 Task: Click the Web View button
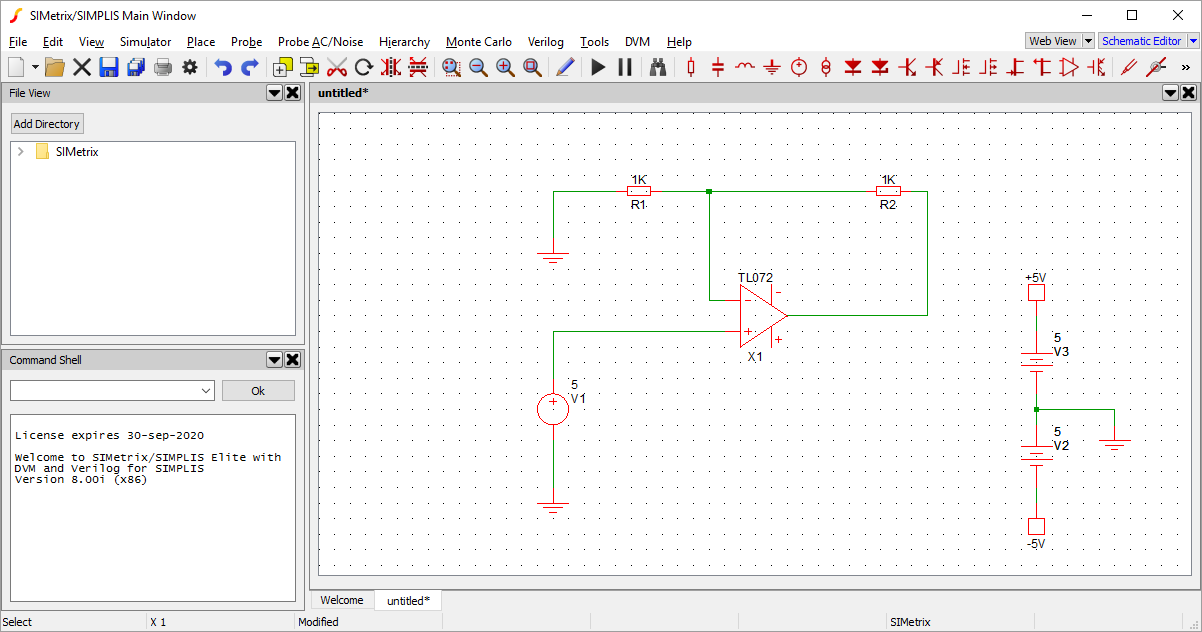click(1053, 41)
